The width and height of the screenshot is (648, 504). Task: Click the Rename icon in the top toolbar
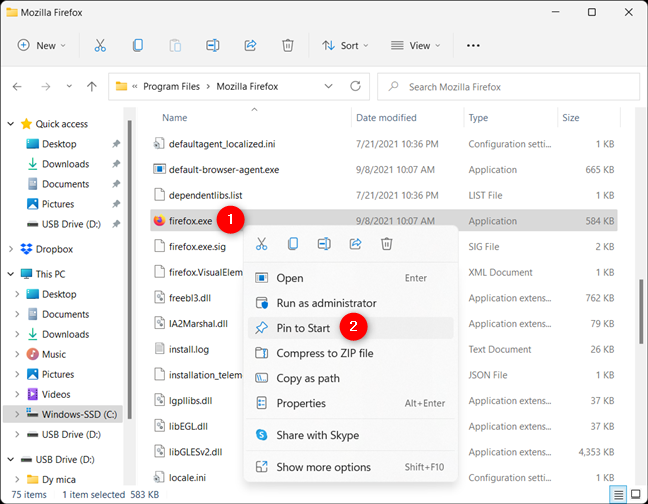213,45
